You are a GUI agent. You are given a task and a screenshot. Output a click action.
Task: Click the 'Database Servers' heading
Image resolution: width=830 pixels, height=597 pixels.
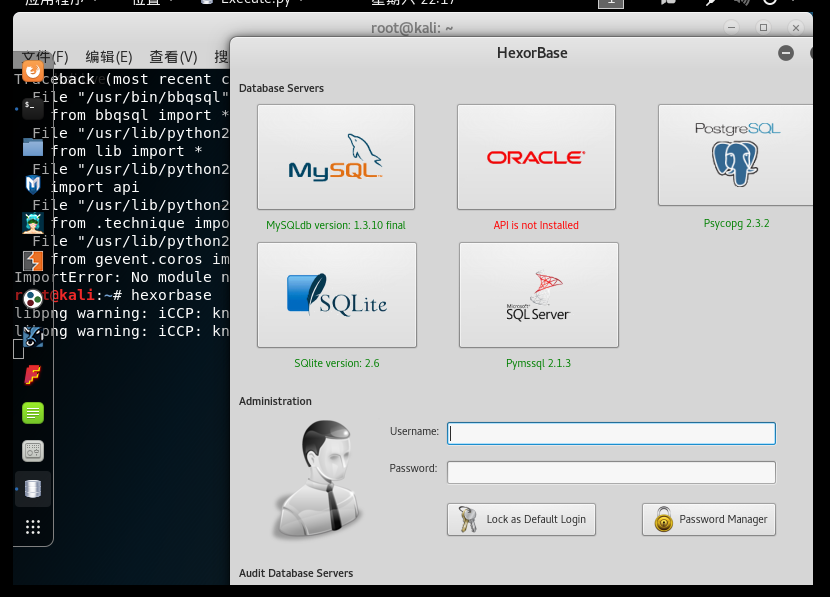(281, 88)
